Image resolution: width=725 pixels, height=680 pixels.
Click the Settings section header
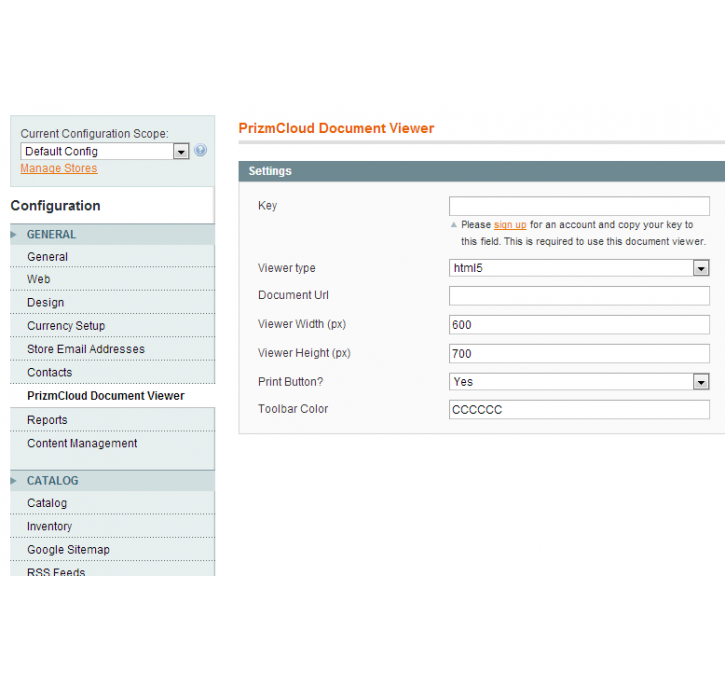pyautogui.click(x=481, y=171)
